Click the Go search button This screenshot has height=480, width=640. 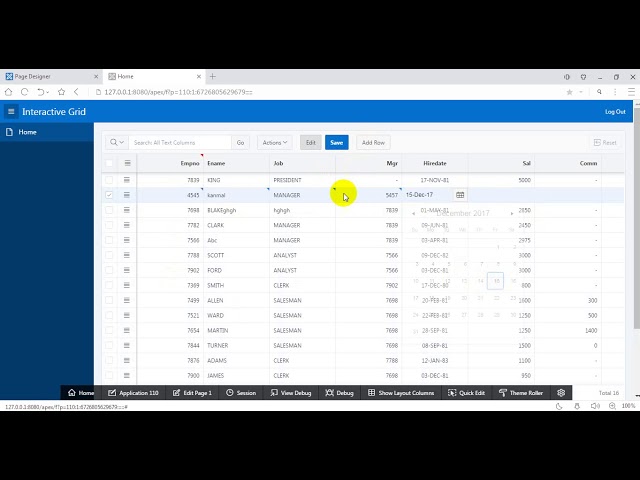coord(240,142)
